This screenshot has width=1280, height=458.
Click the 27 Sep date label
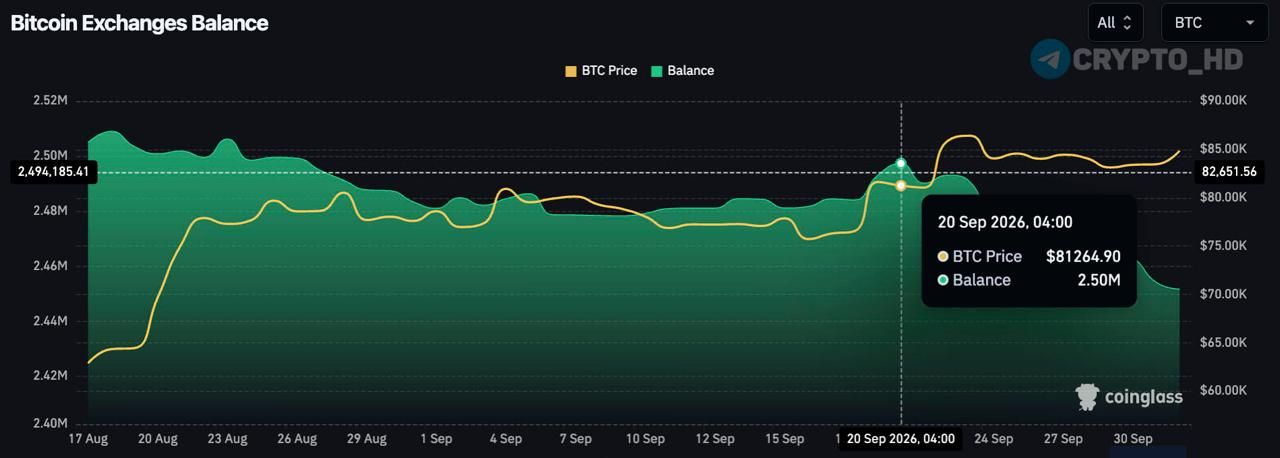coord(1063,439)
